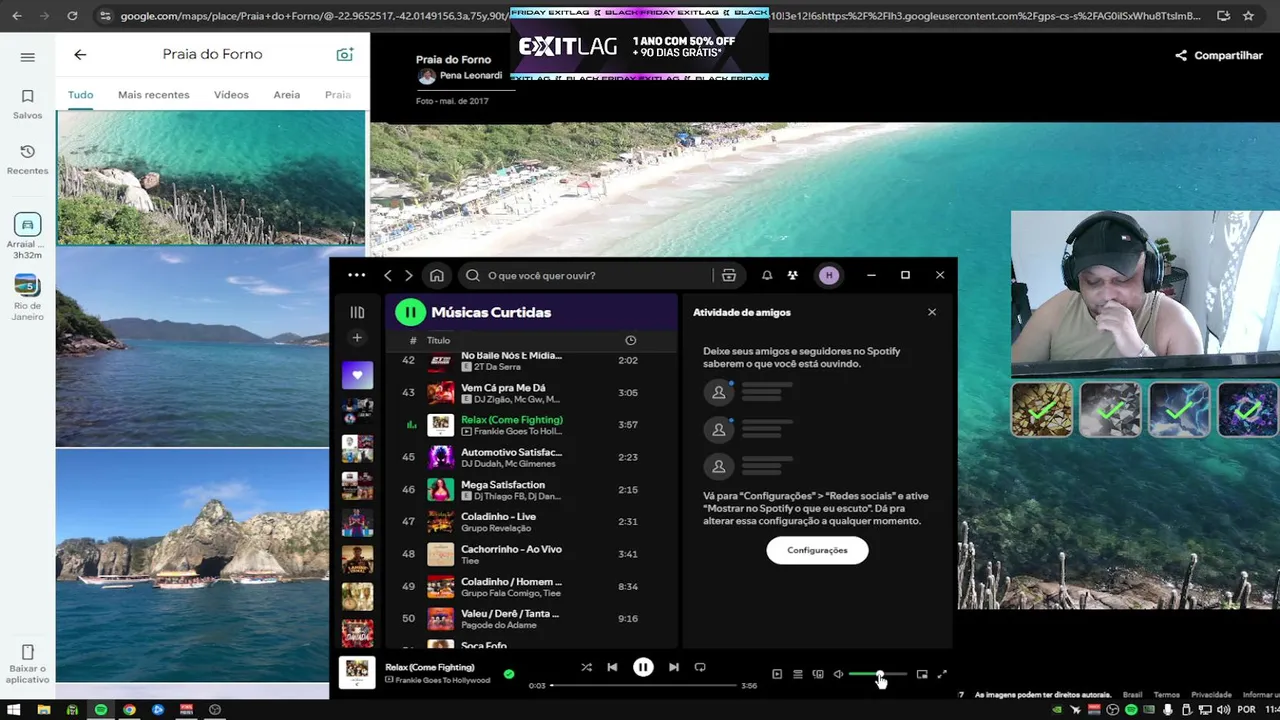Open the Spotify profile avatar H

(x=828, y=276)
